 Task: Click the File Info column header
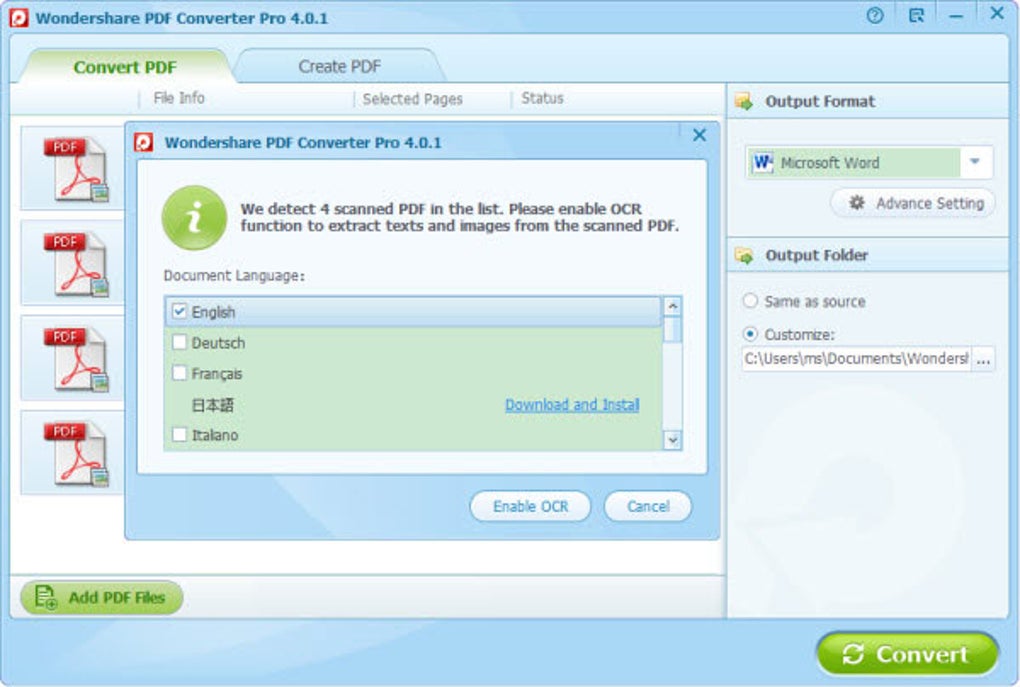179,98
